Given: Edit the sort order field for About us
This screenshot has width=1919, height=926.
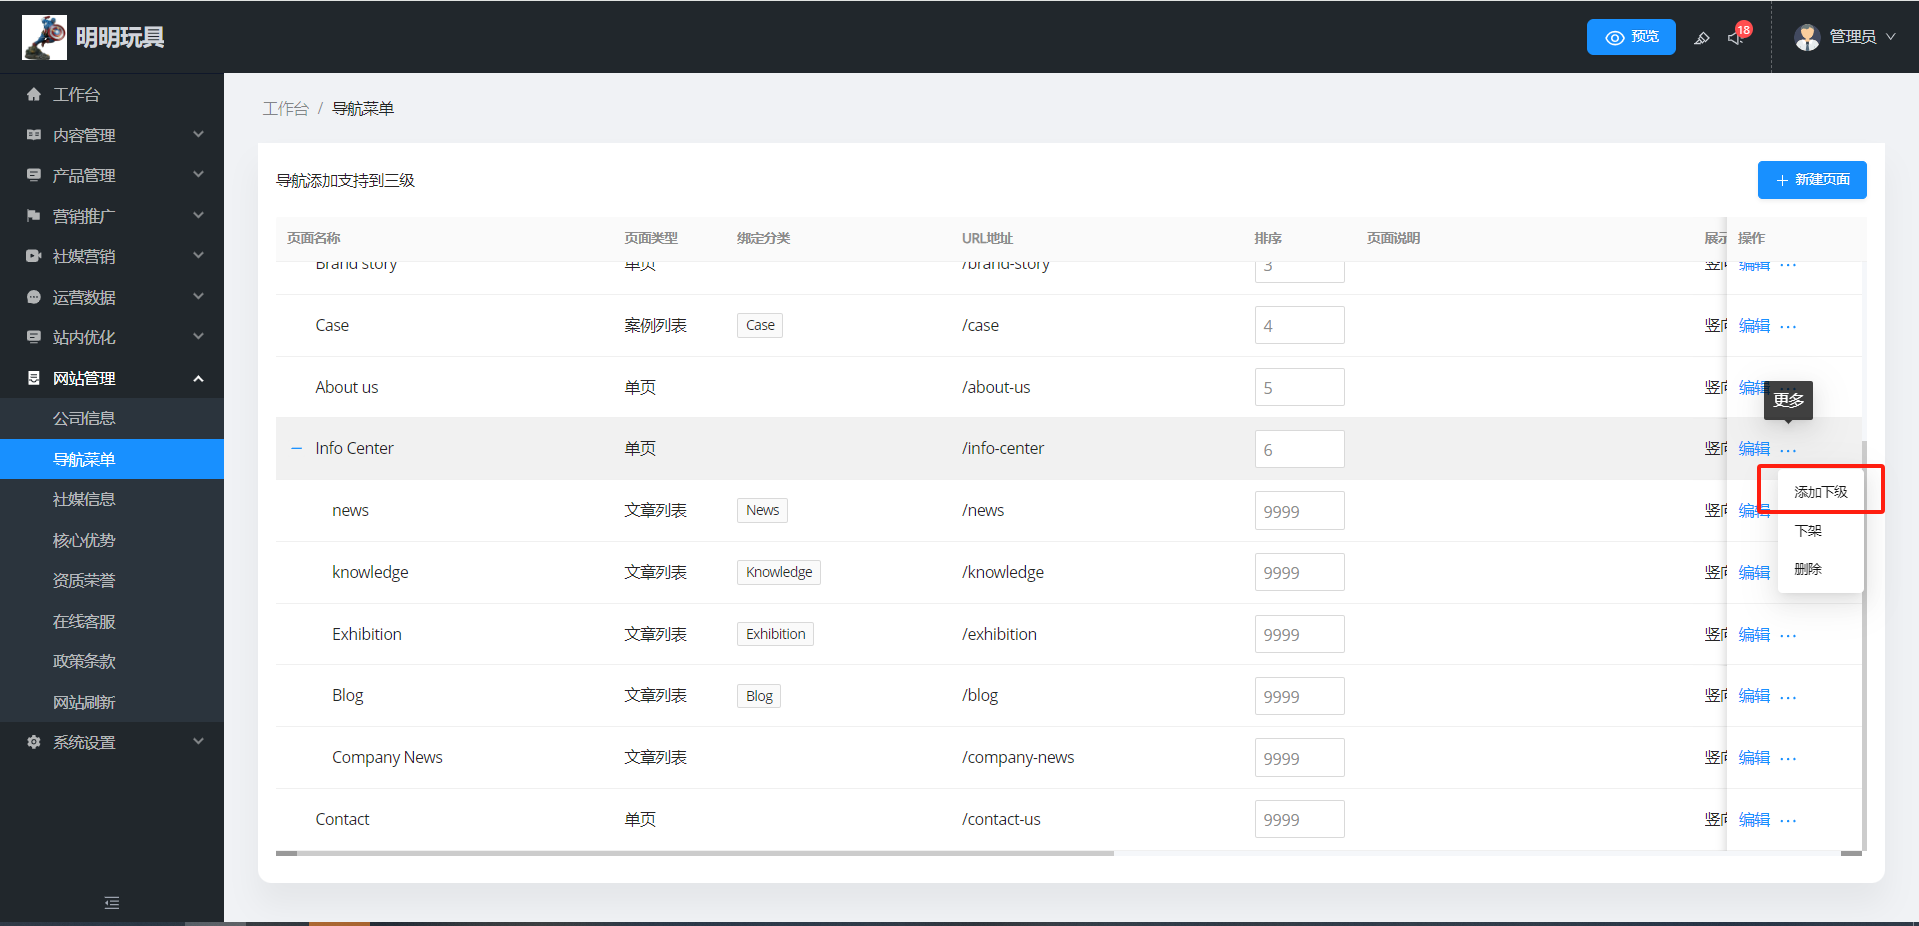Looking at the screenshot, I should [x=1299, y=387].
